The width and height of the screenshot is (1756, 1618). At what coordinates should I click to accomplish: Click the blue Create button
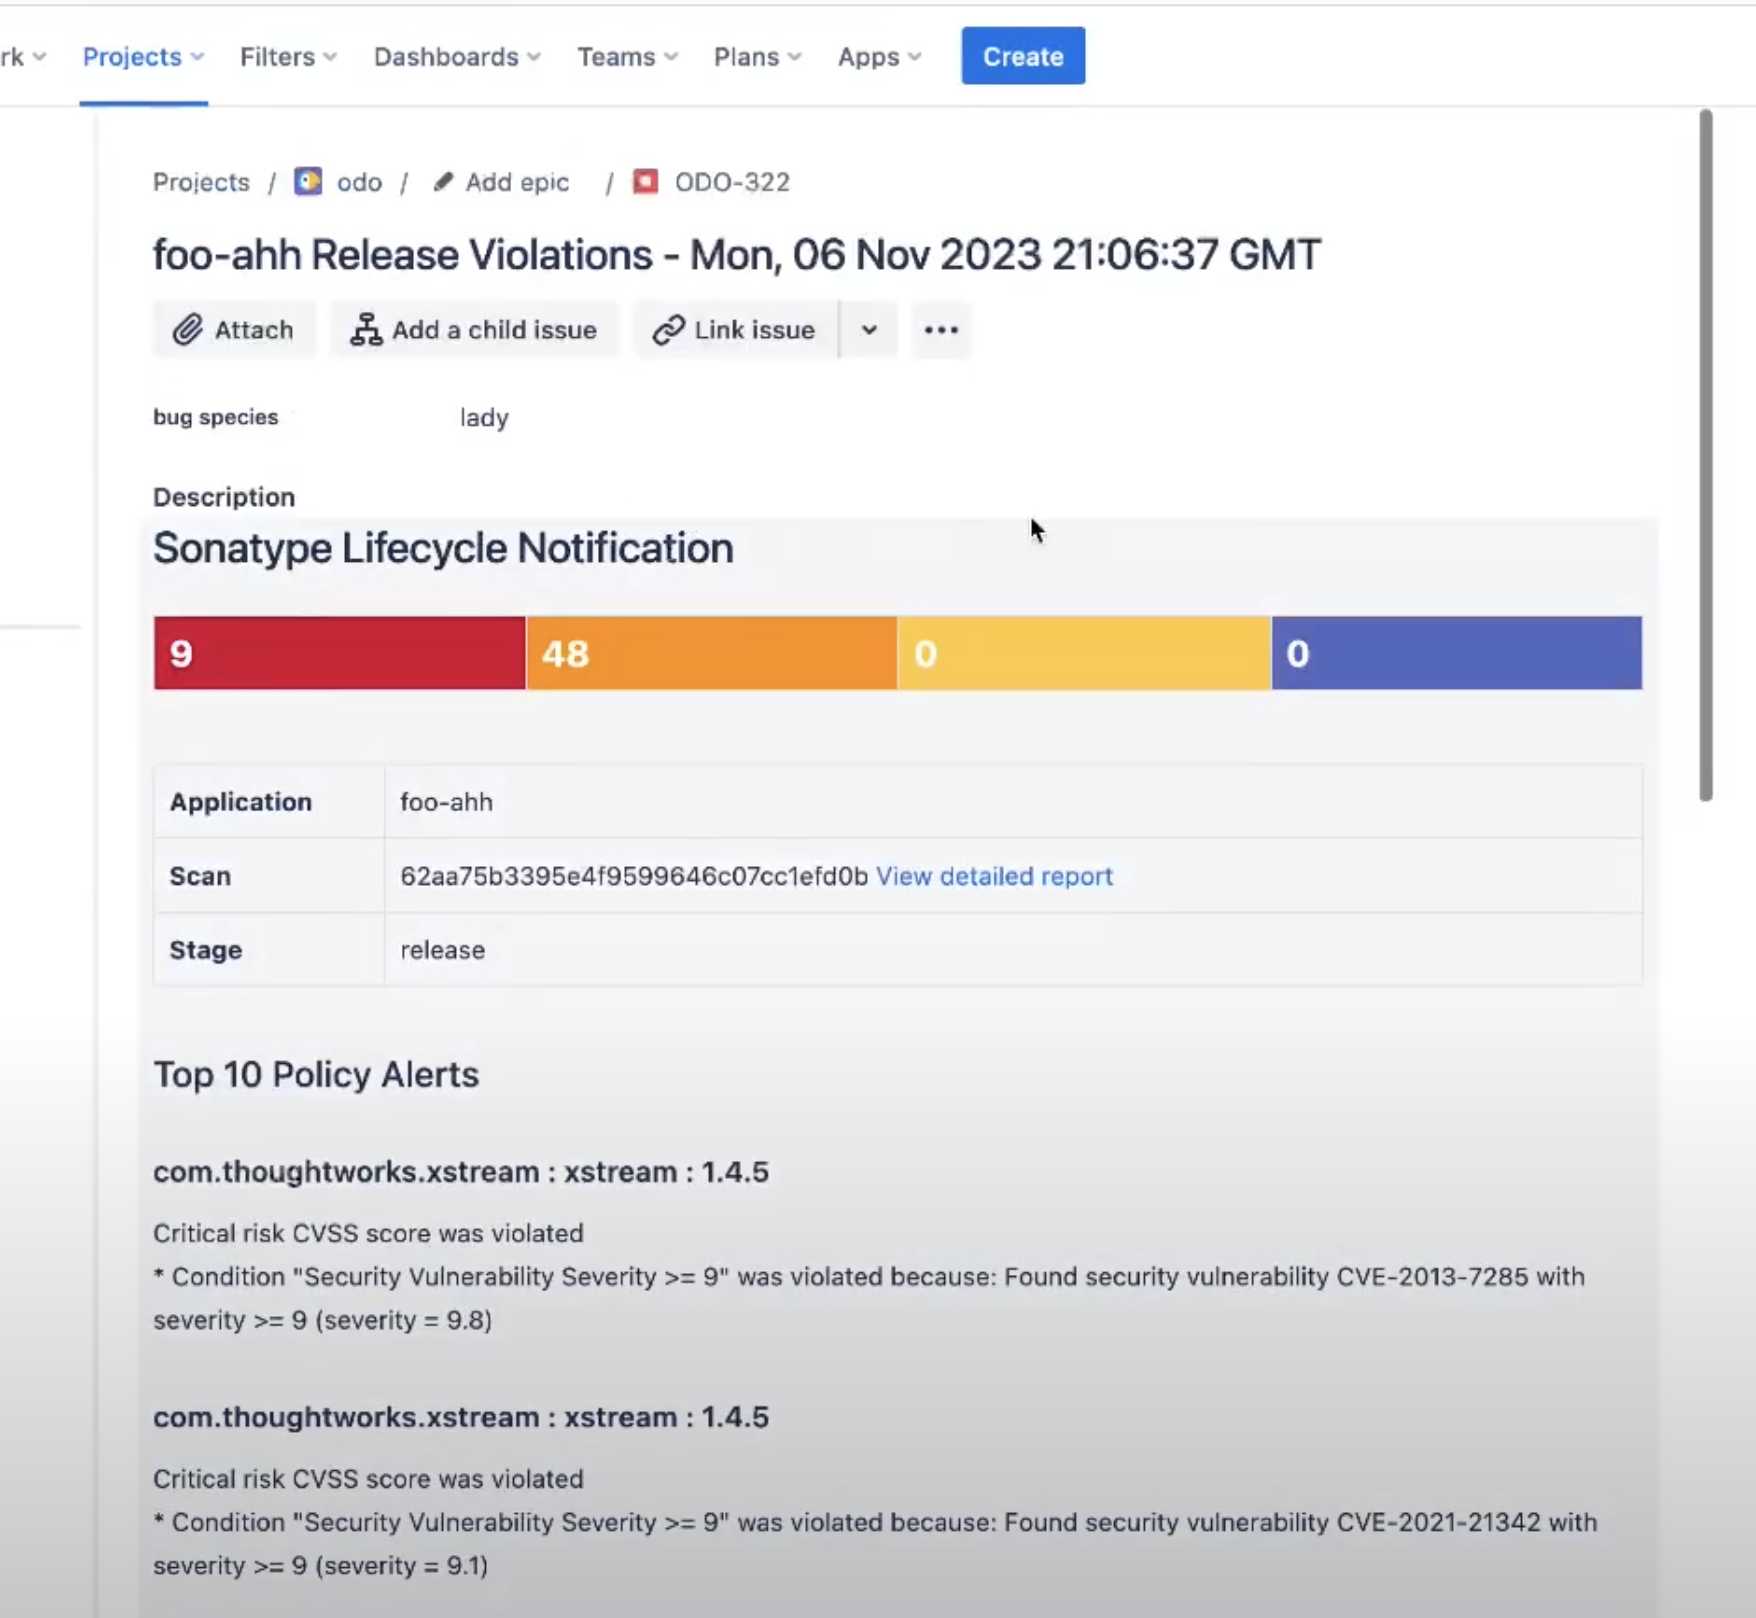1023,56
